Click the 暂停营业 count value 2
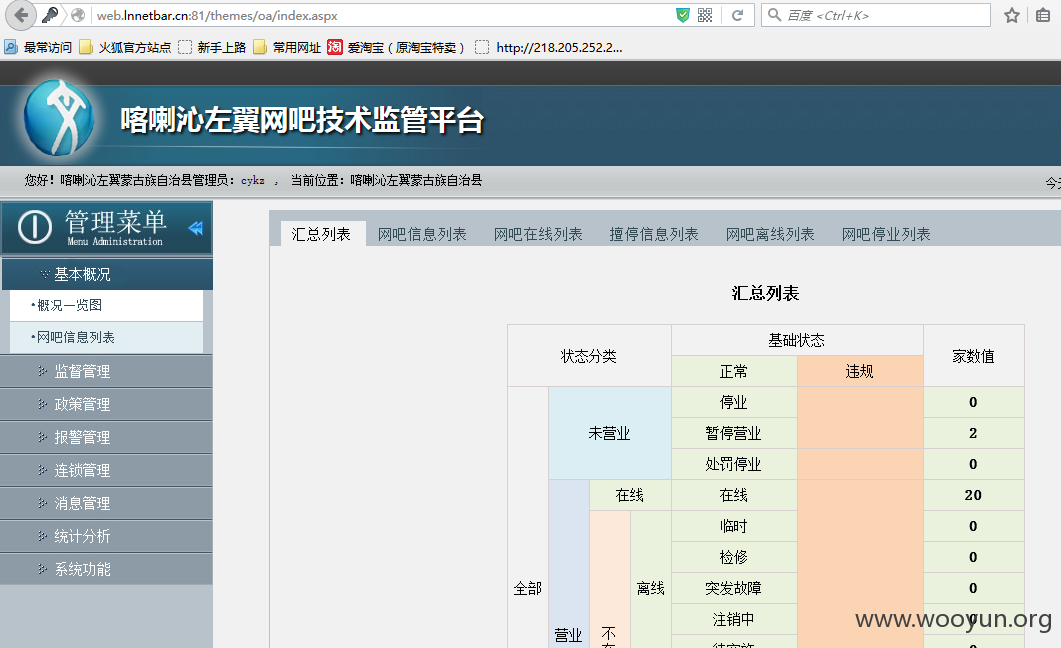 (973, 433)
